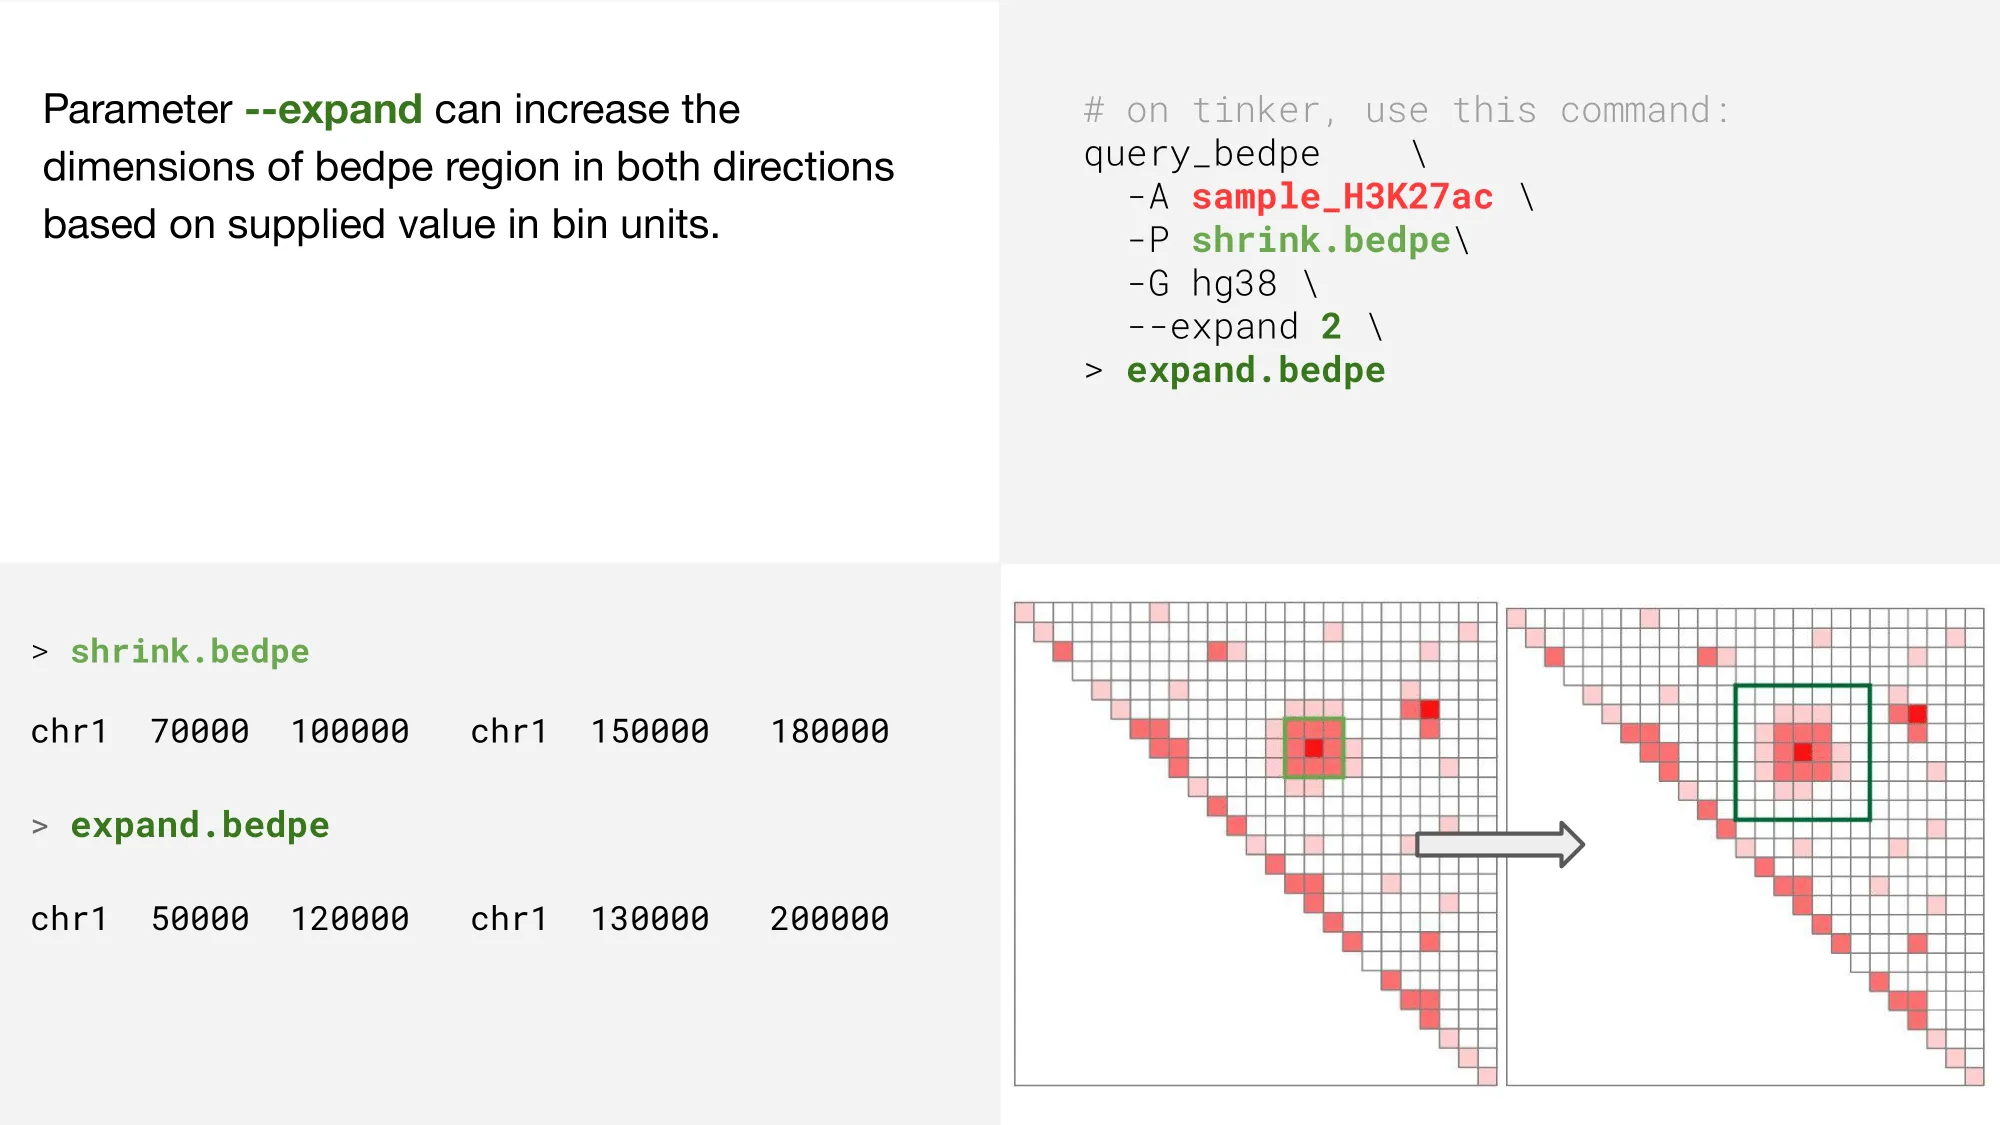The width and height of the screenshot is (2000, 1125).
Task: Click the gray right-pointing arrow between heatmaps
Action: point(1499,845)
